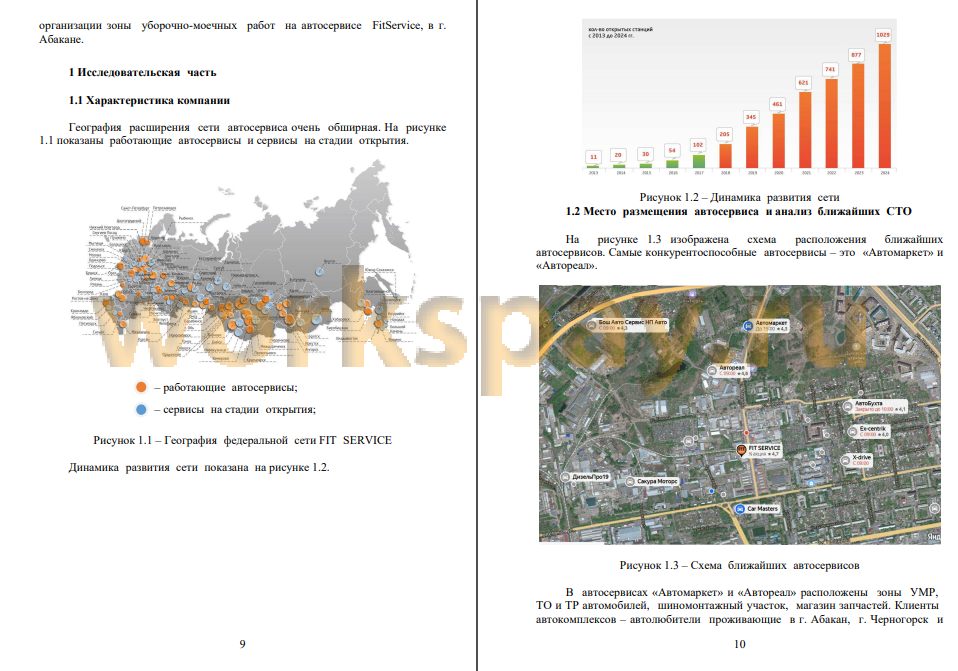Click the caption "Рисунок 1.1 – География федеральной сети"
The height and width of the screenshot is (671, 958).
pyautogui.click(x=243, y=440)
